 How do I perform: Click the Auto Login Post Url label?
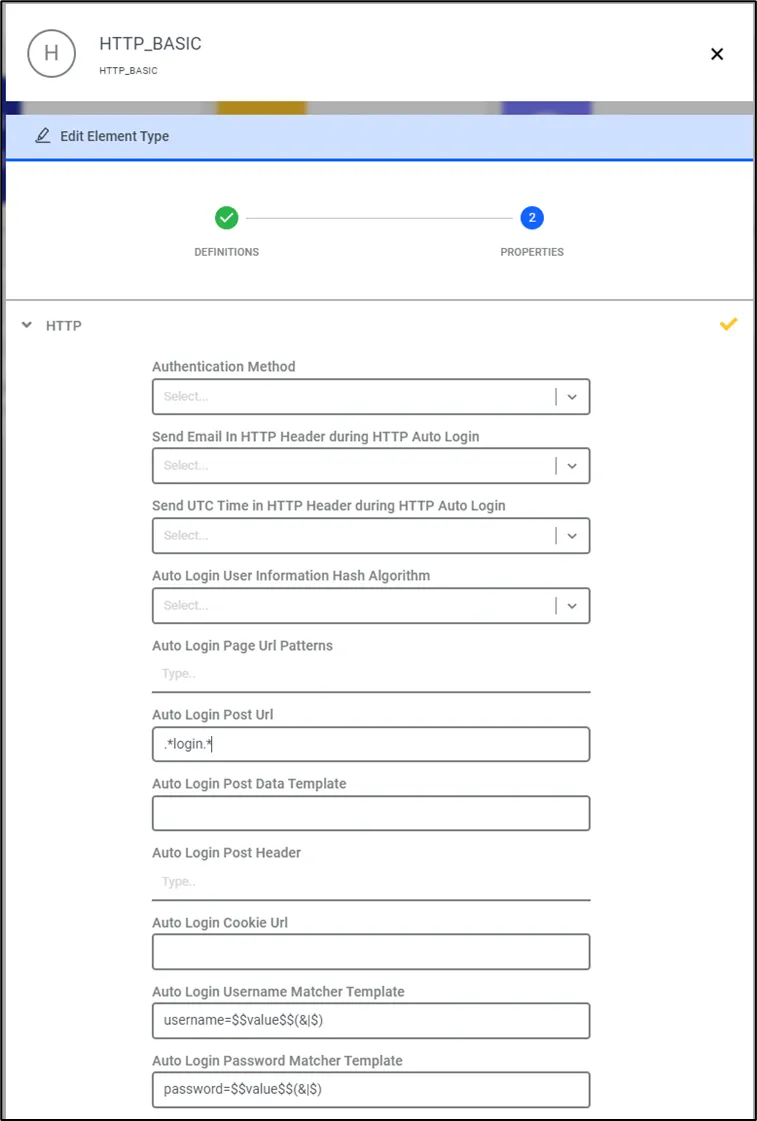[213, 714]
